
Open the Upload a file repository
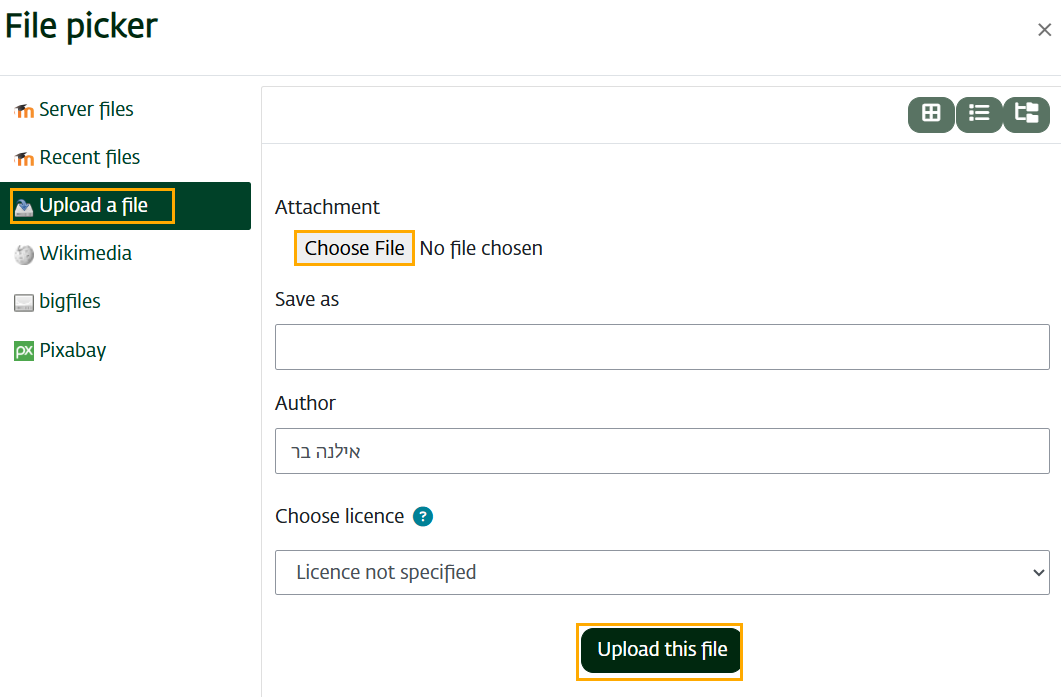(94, 206)
